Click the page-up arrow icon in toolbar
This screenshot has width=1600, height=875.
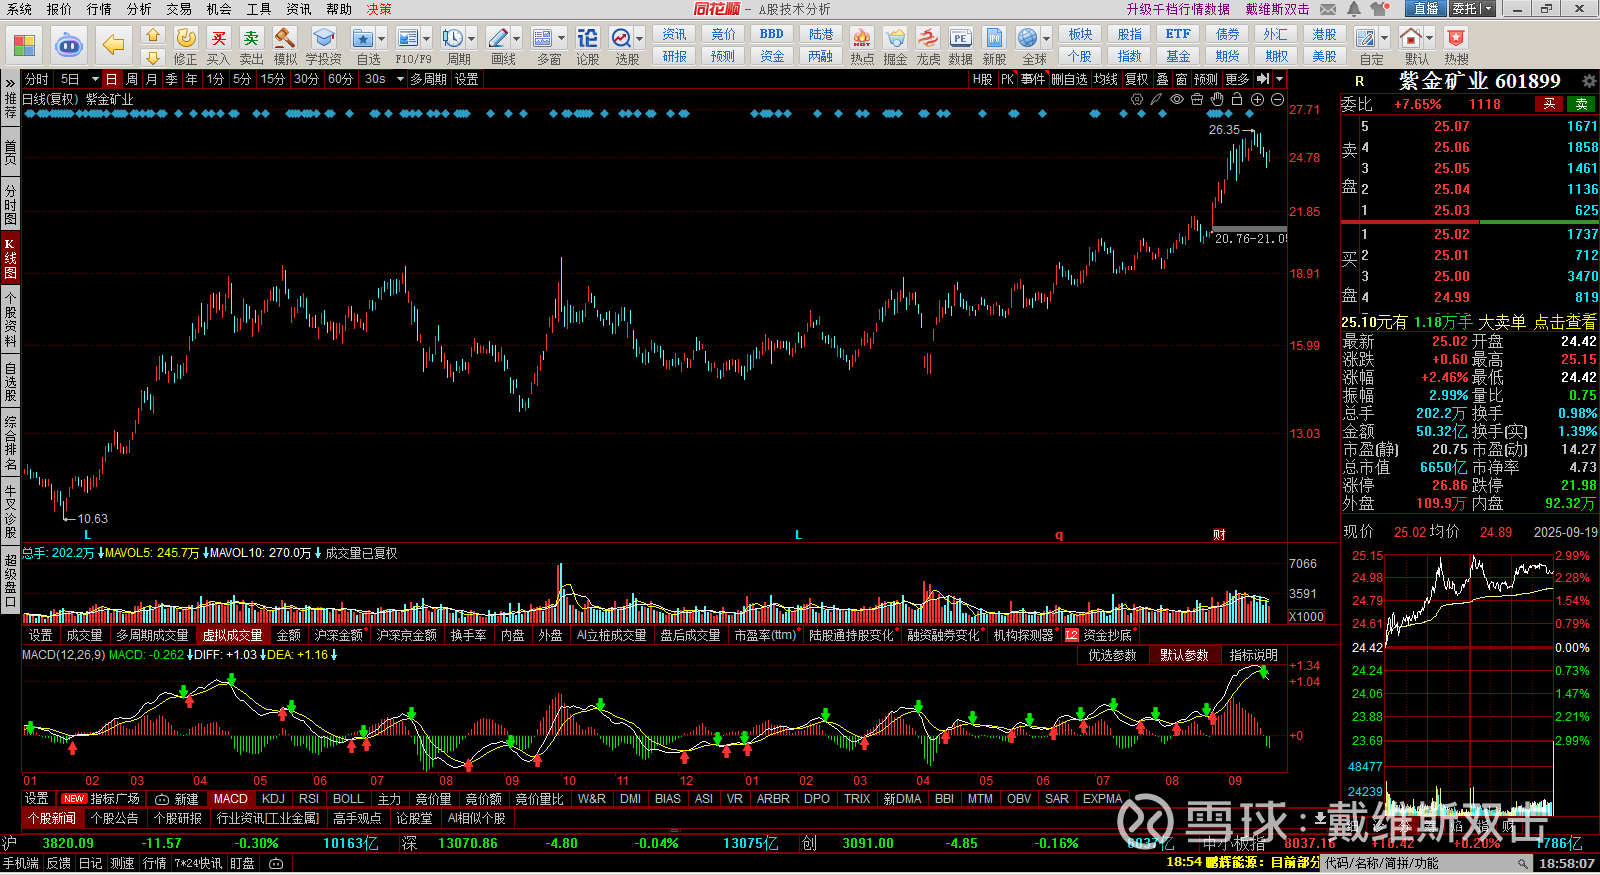152,35
